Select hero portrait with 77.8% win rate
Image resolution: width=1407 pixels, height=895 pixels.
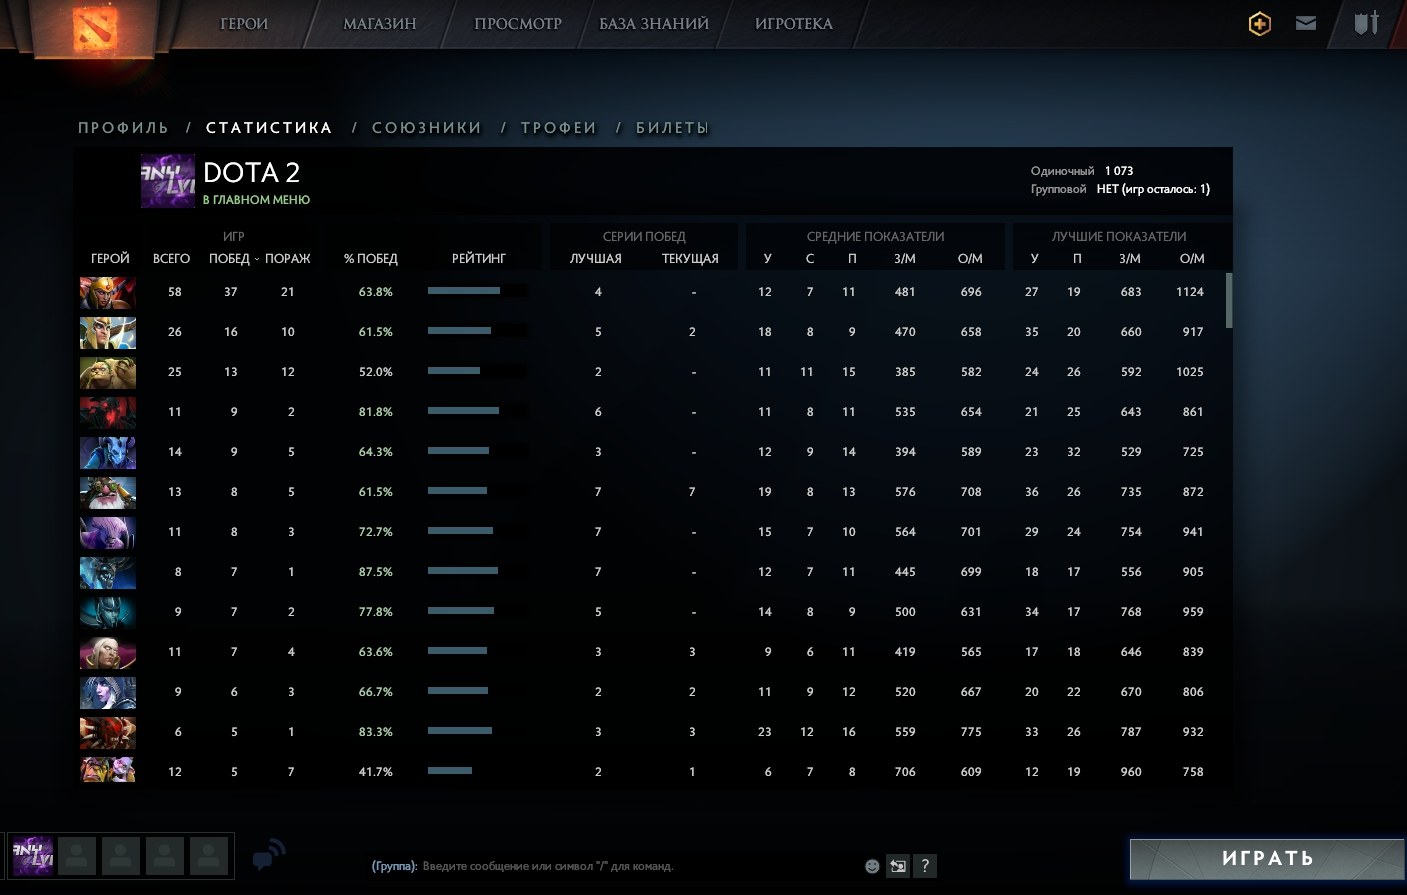click(108, 612)
